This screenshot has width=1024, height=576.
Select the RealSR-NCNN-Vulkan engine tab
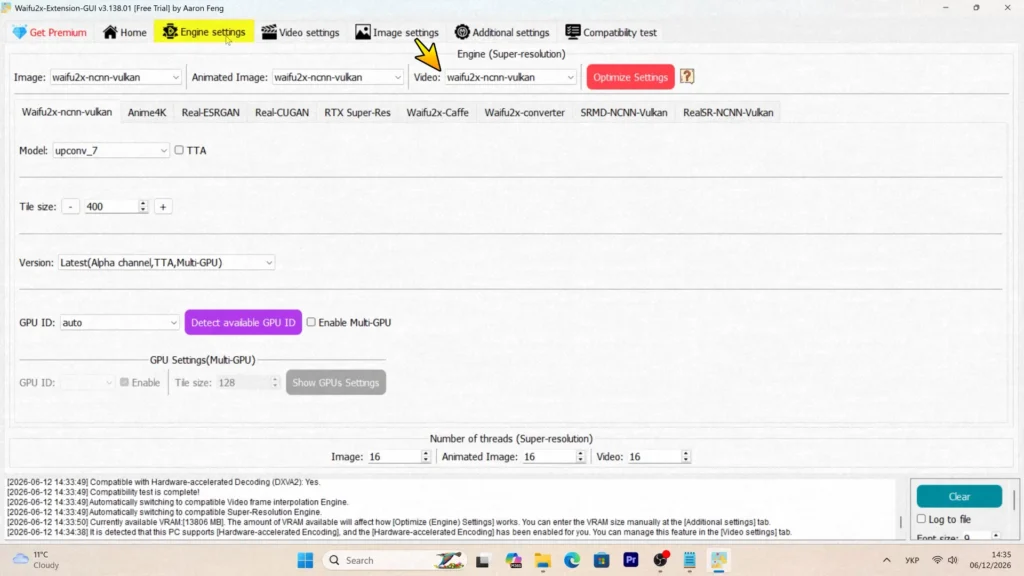728,112
